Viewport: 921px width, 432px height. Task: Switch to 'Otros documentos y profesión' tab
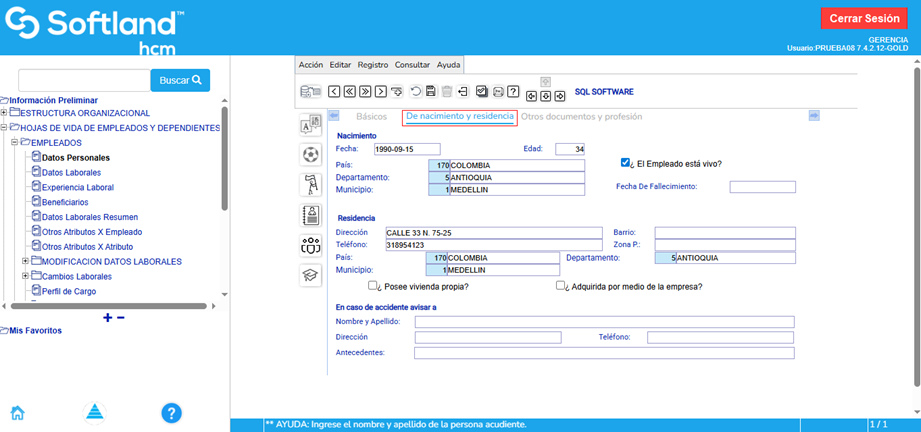click(x=581, y=117)
